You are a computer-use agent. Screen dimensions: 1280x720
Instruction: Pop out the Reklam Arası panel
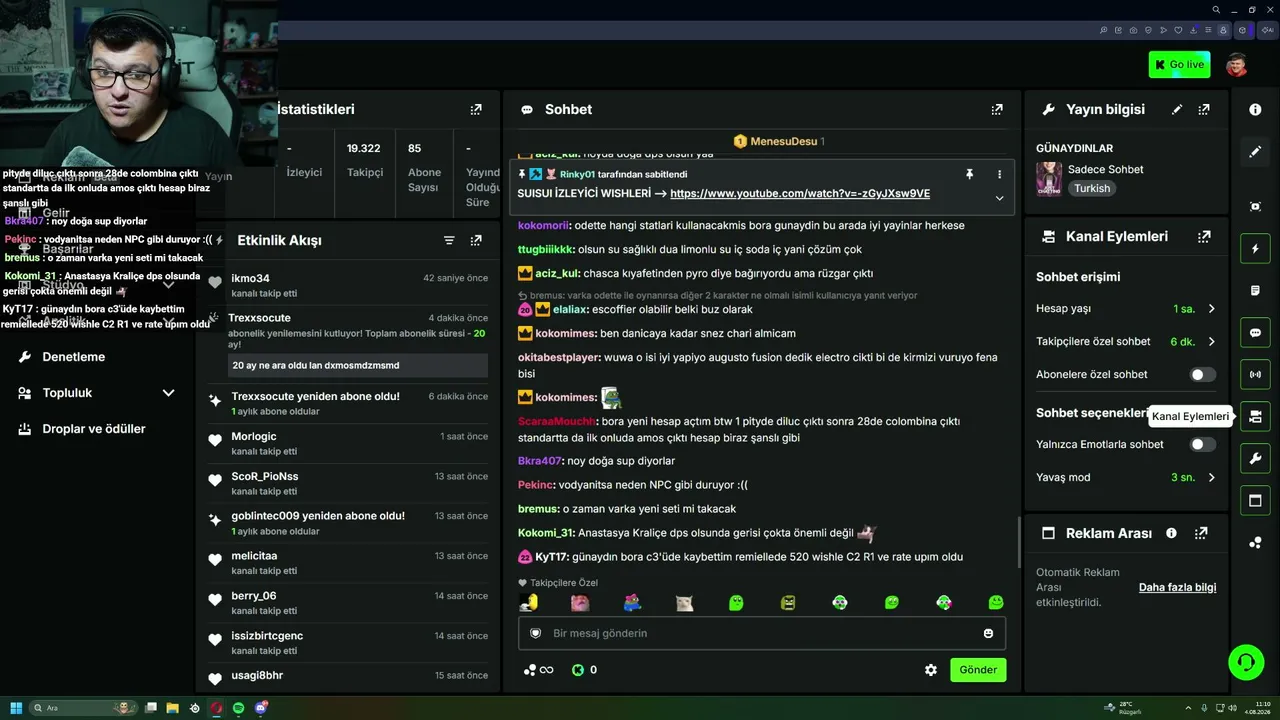coord(1201,533)
